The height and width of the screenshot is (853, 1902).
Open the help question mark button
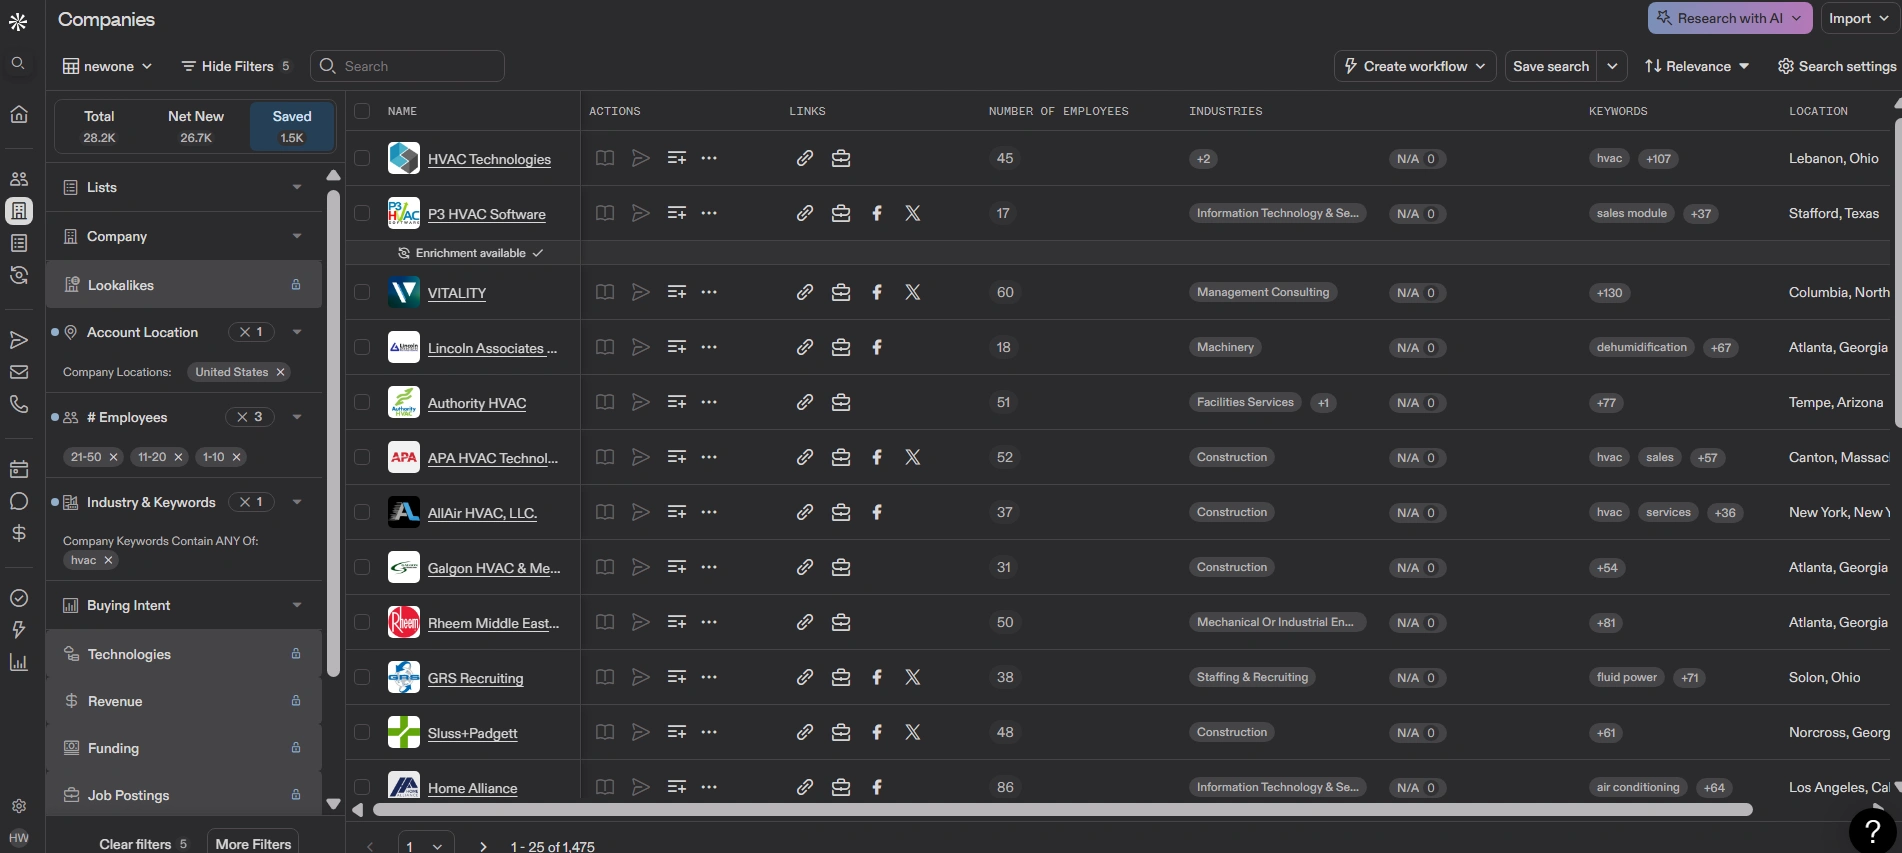pyautogui.click(x=1872, y=830)
